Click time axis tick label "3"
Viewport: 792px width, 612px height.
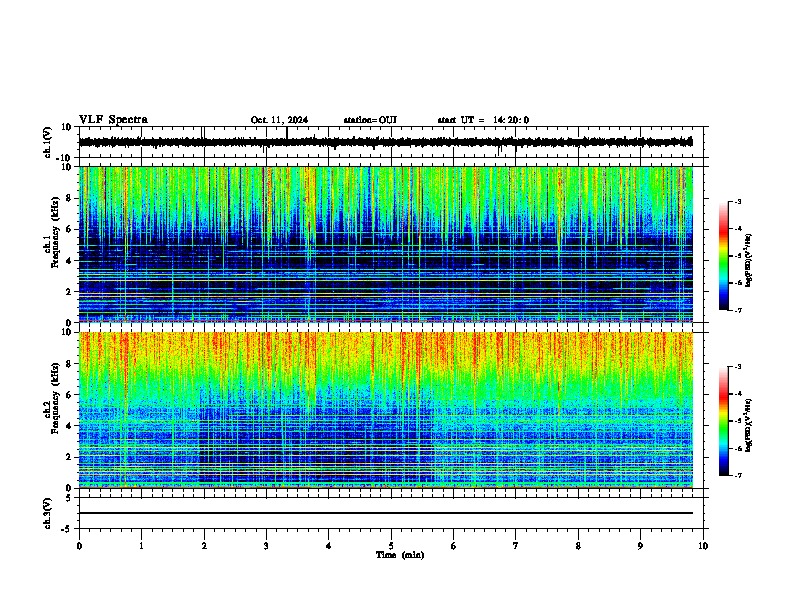coord(266,546)
